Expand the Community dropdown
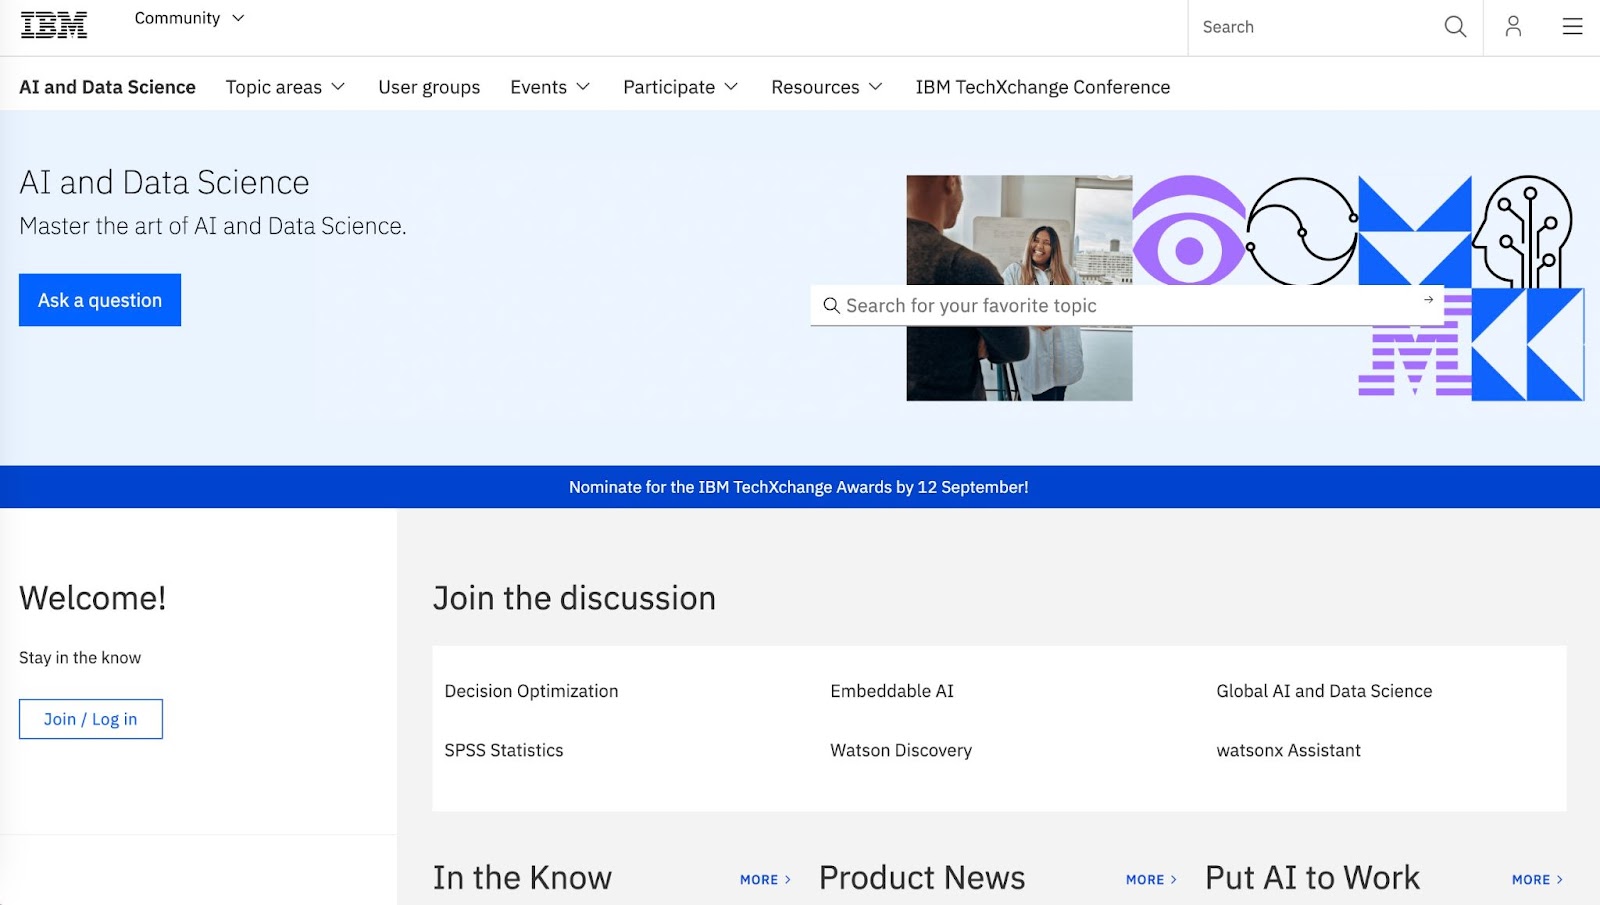 (189, 18)
